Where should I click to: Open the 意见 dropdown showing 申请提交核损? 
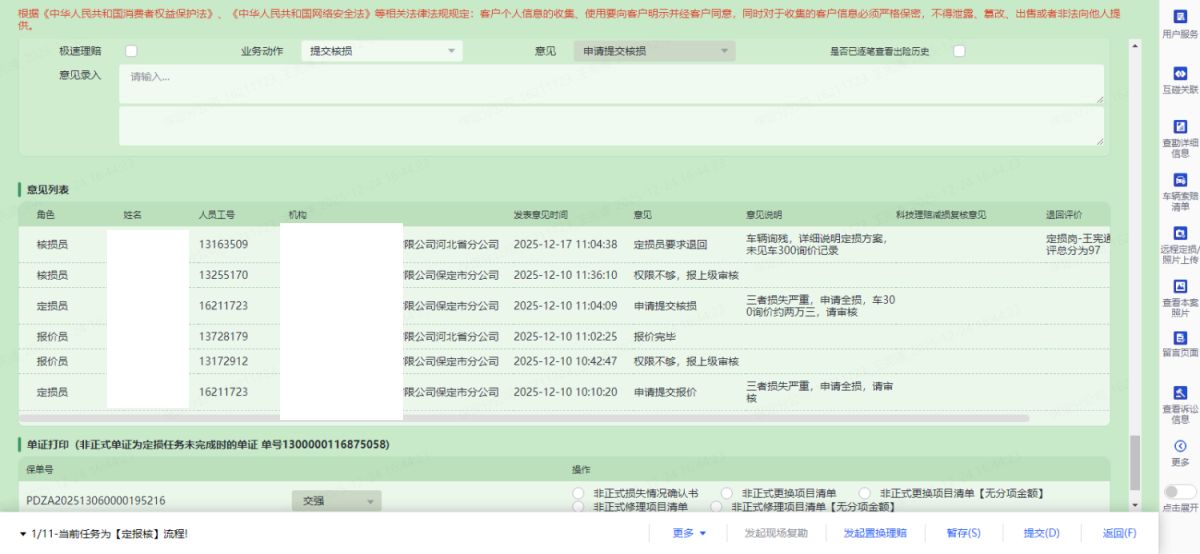pos(655,51)
